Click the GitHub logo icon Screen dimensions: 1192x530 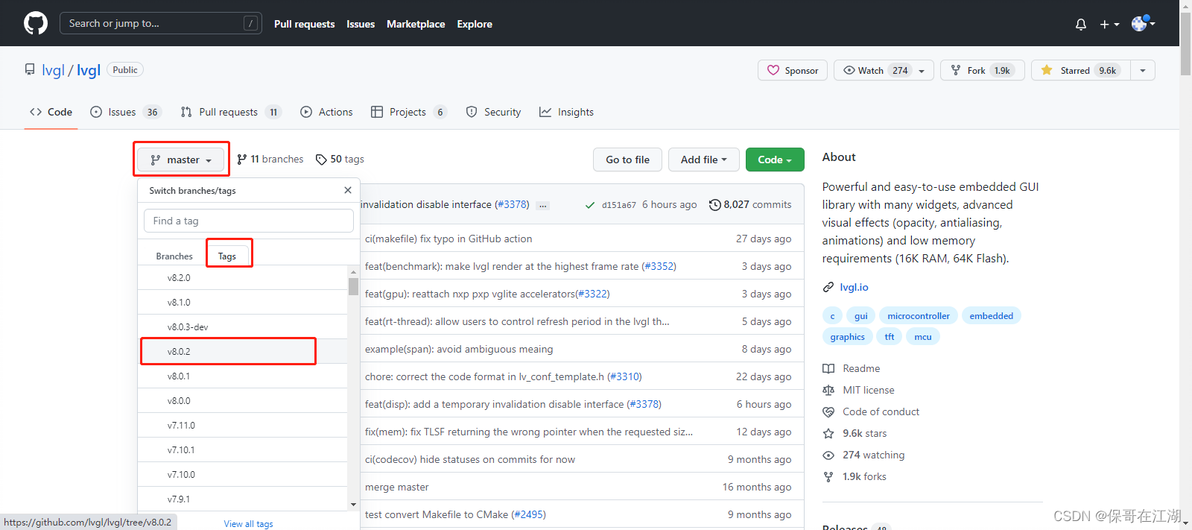pos(36,23)
